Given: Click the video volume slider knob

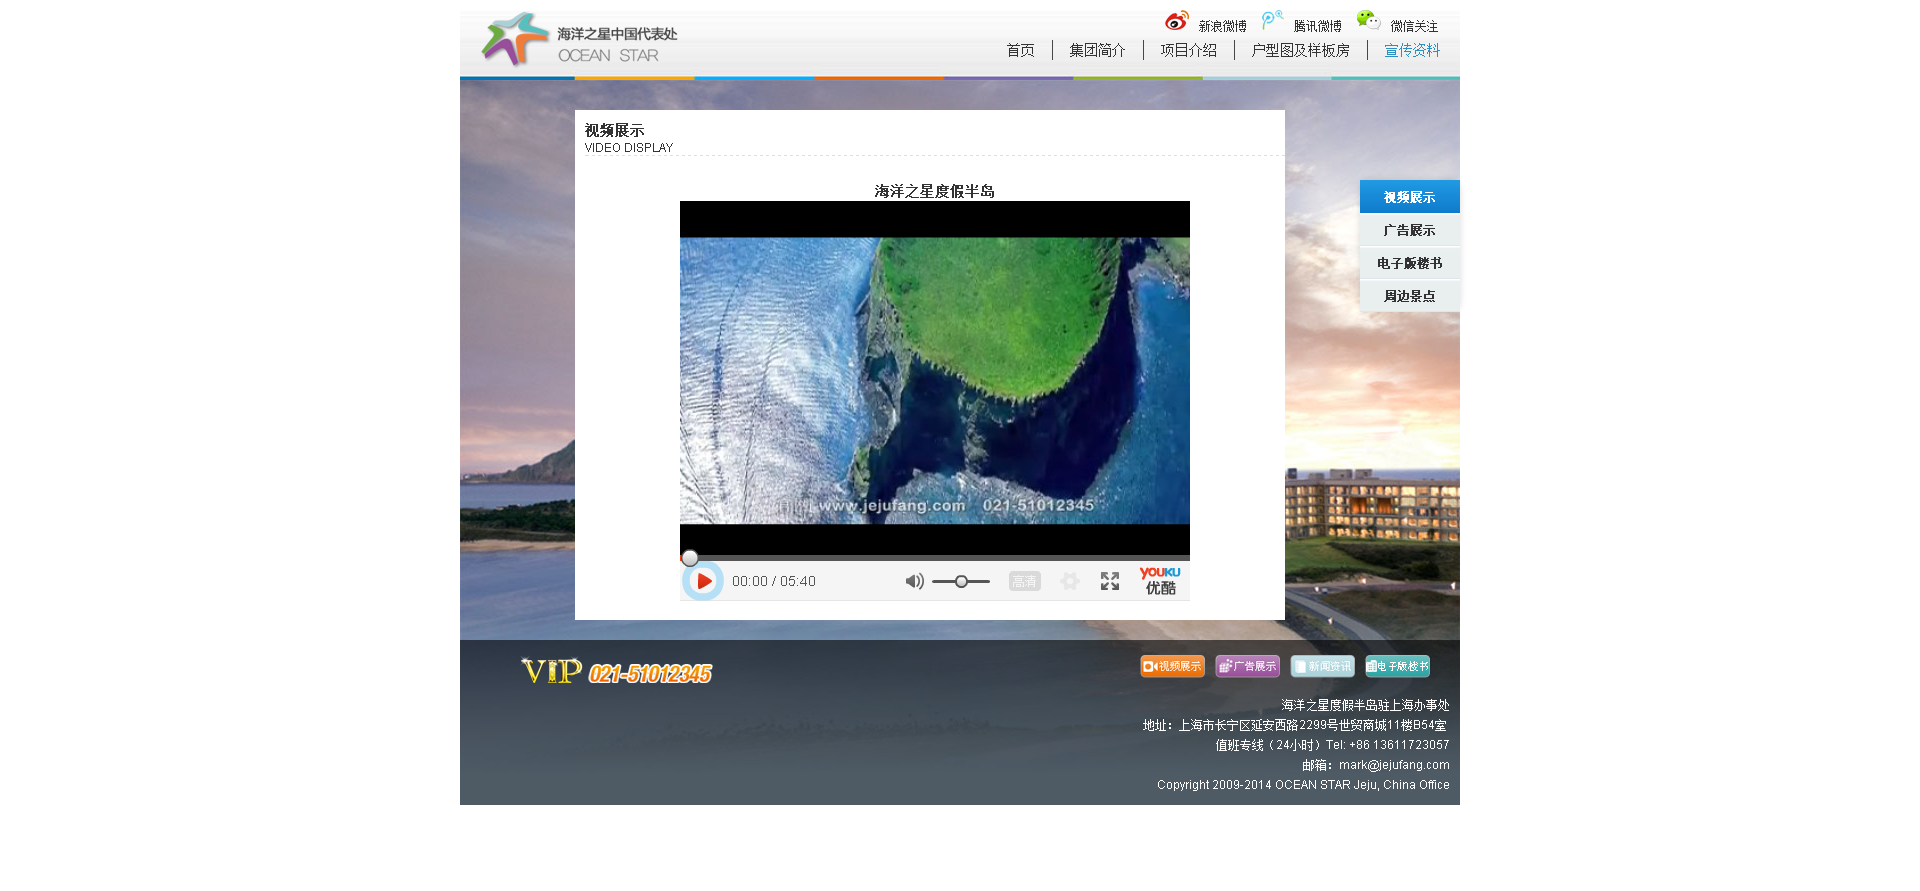Looking at the screenshot, I should 961,582.
